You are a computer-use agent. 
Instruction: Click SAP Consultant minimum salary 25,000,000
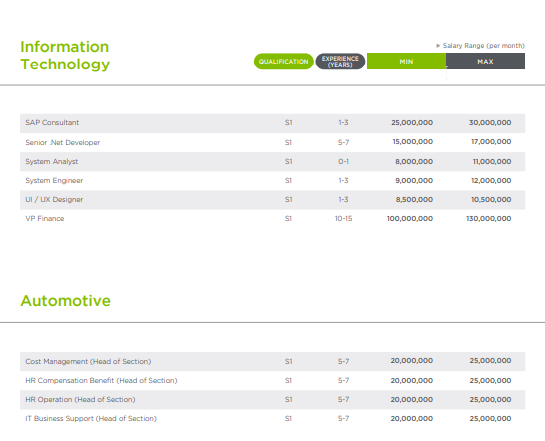tap(412, 123)
